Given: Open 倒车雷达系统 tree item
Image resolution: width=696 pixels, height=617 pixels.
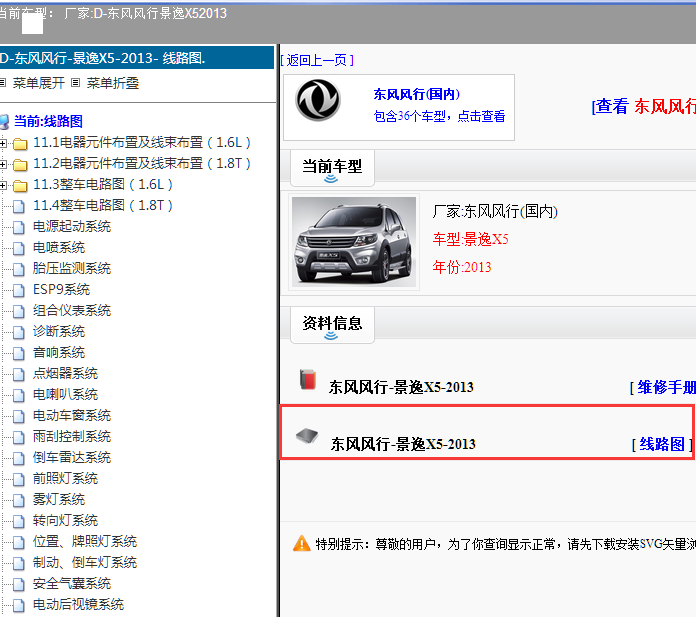Looking at the screenshot, I should tap(72, 457).
